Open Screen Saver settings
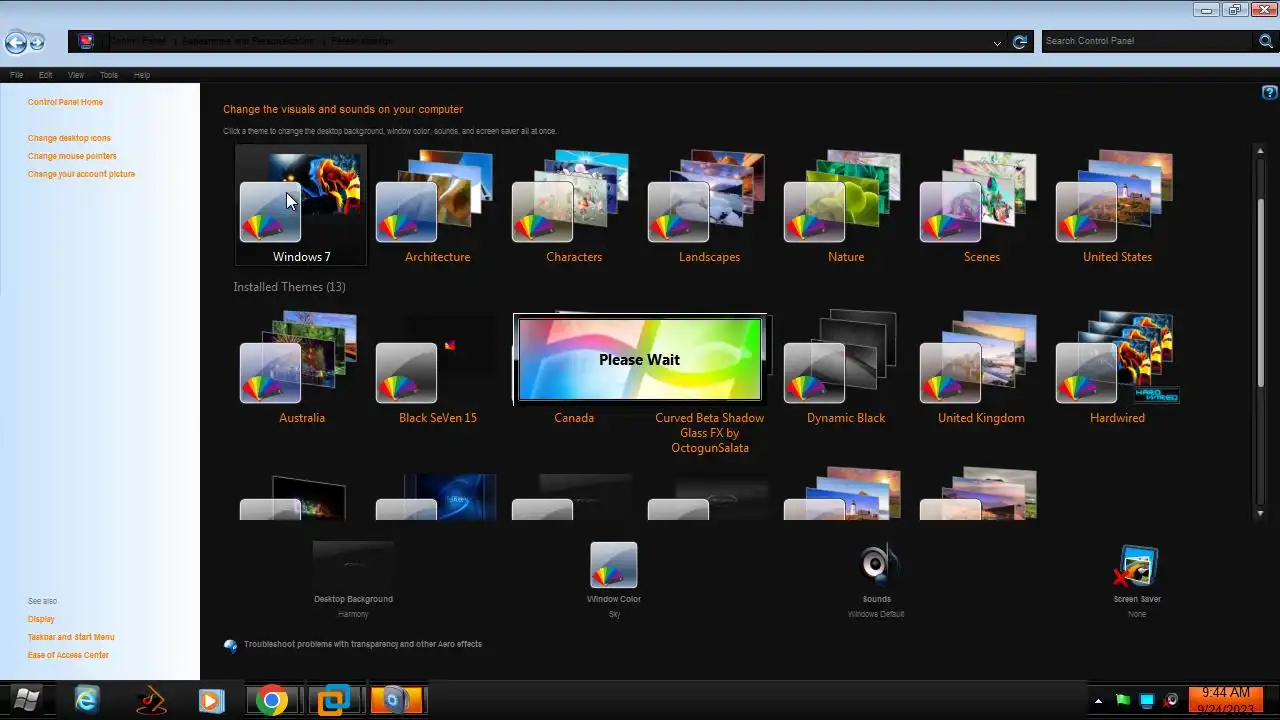Screen dimensions: 1280x720 pos(1137,579)
